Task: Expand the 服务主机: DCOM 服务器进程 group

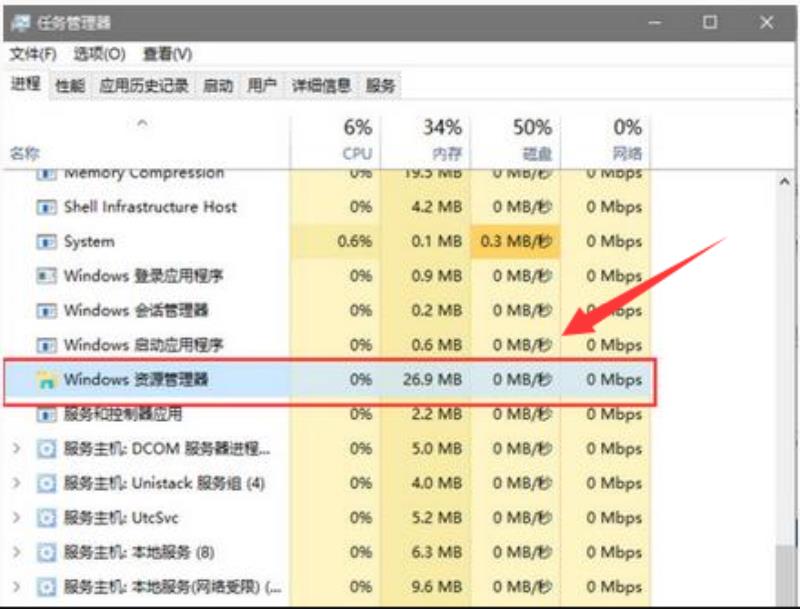Action: [x=16, y=449]
